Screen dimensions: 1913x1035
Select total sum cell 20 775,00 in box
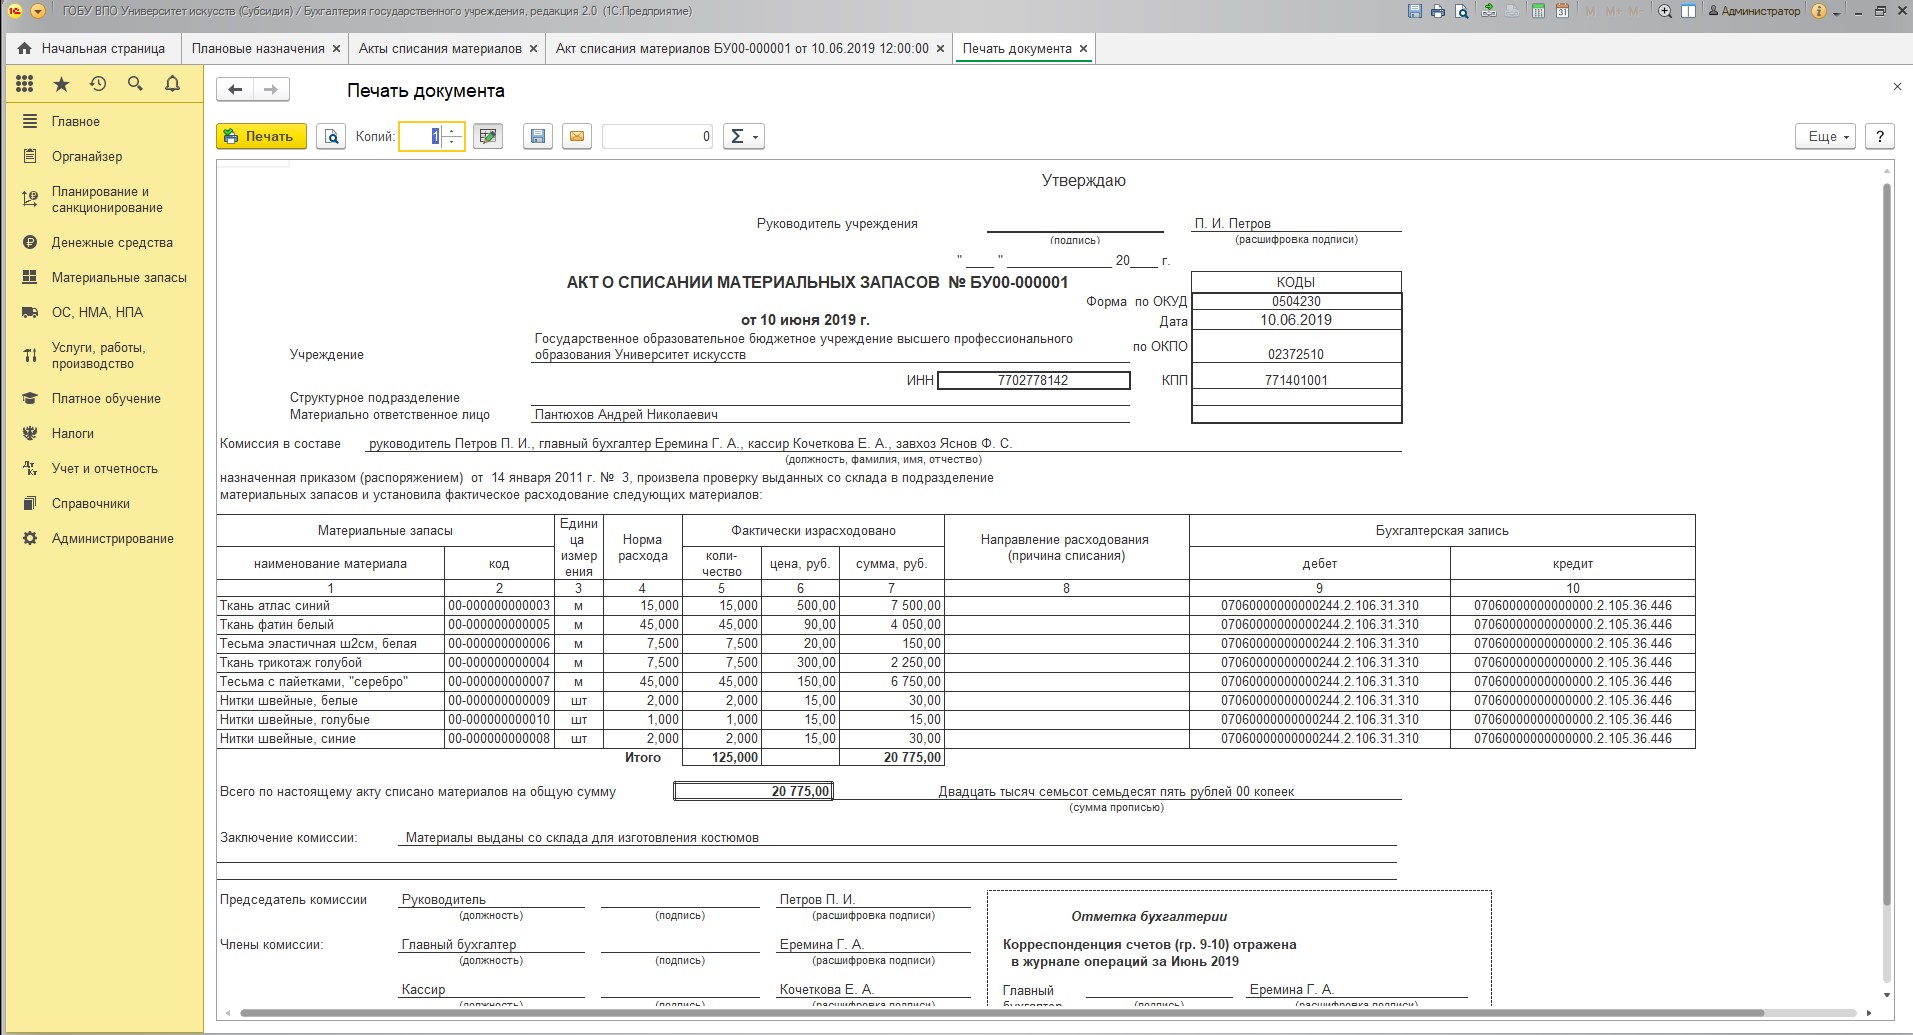[x=753, y=791]
